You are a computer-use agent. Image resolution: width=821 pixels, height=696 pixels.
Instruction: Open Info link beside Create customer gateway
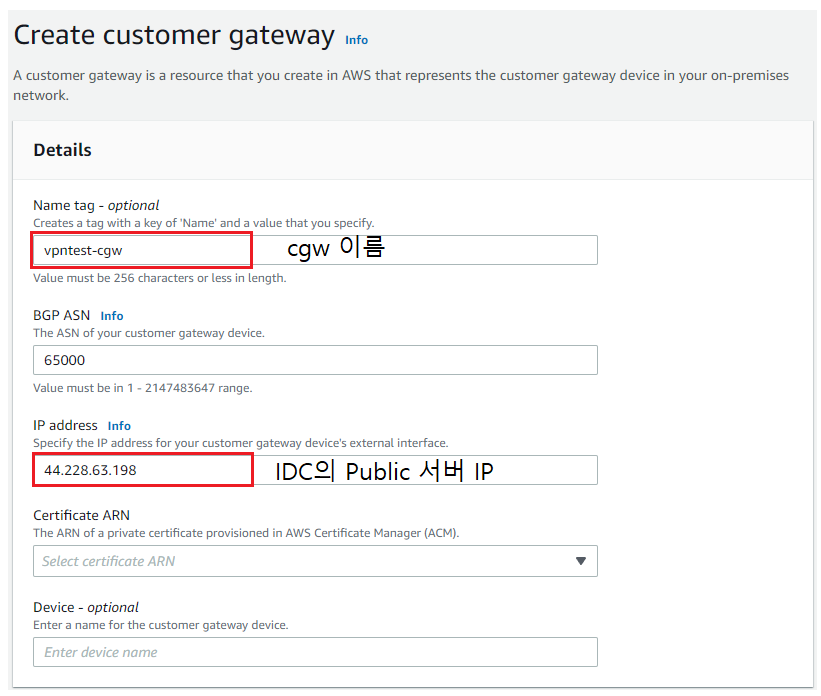pyautogui.click(x=356, y=40)
